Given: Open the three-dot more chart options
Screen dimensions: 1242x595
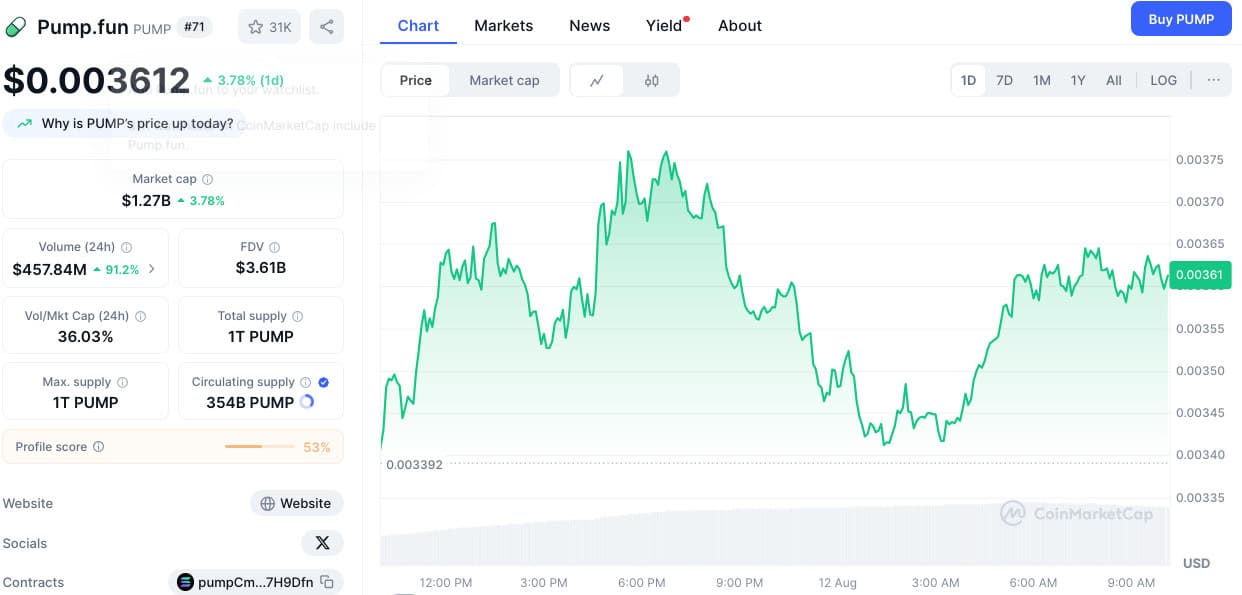Looking at the screenshot, I should pyautogui.click(x=1213, y=80).
